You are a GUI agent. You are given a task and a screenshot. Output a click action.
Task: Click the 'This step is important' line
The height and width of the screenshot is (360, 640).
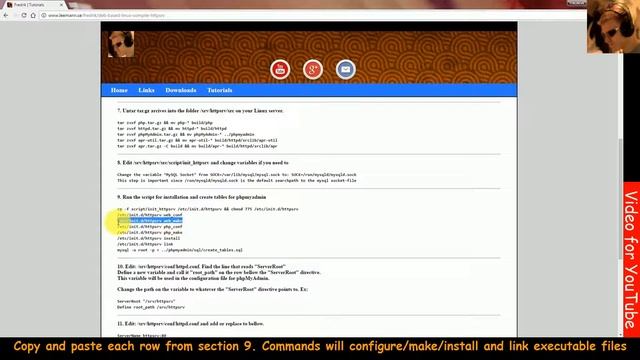237,180
